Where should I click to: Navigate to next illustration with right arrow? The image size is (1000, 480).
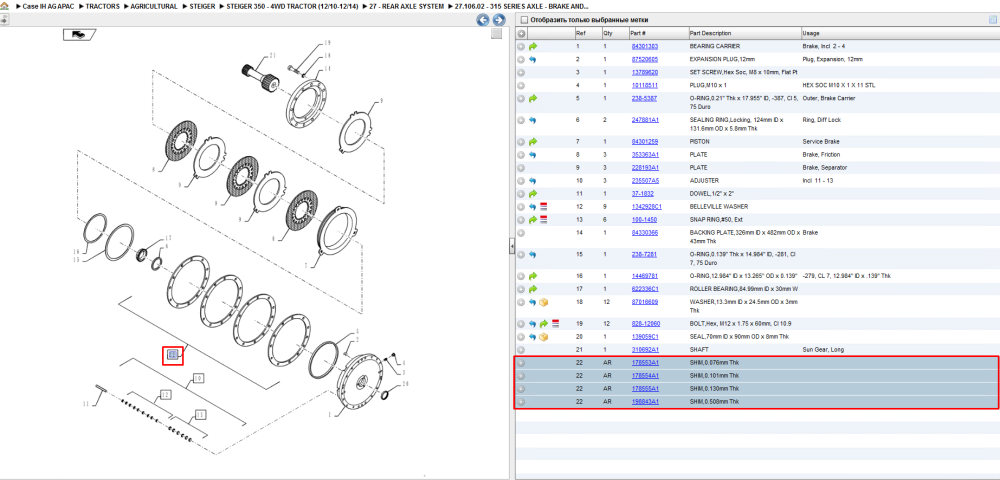click(x=499, y=20)
